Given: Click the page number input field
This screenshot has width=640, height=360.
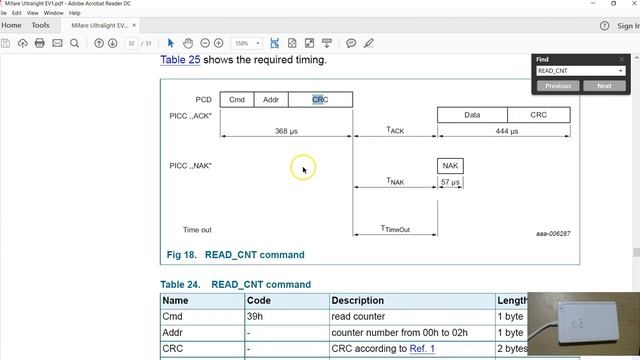Looking at the screenshot, I should pyautogui.click(x=131, y=43).
